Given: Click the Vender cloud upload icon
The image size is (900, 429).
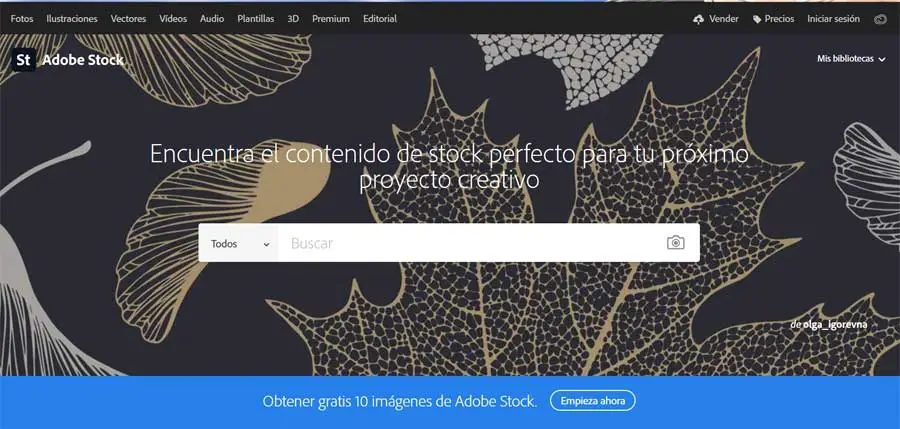Looking at the screenshot, I should pyautogui.click(x=699, y=20).
